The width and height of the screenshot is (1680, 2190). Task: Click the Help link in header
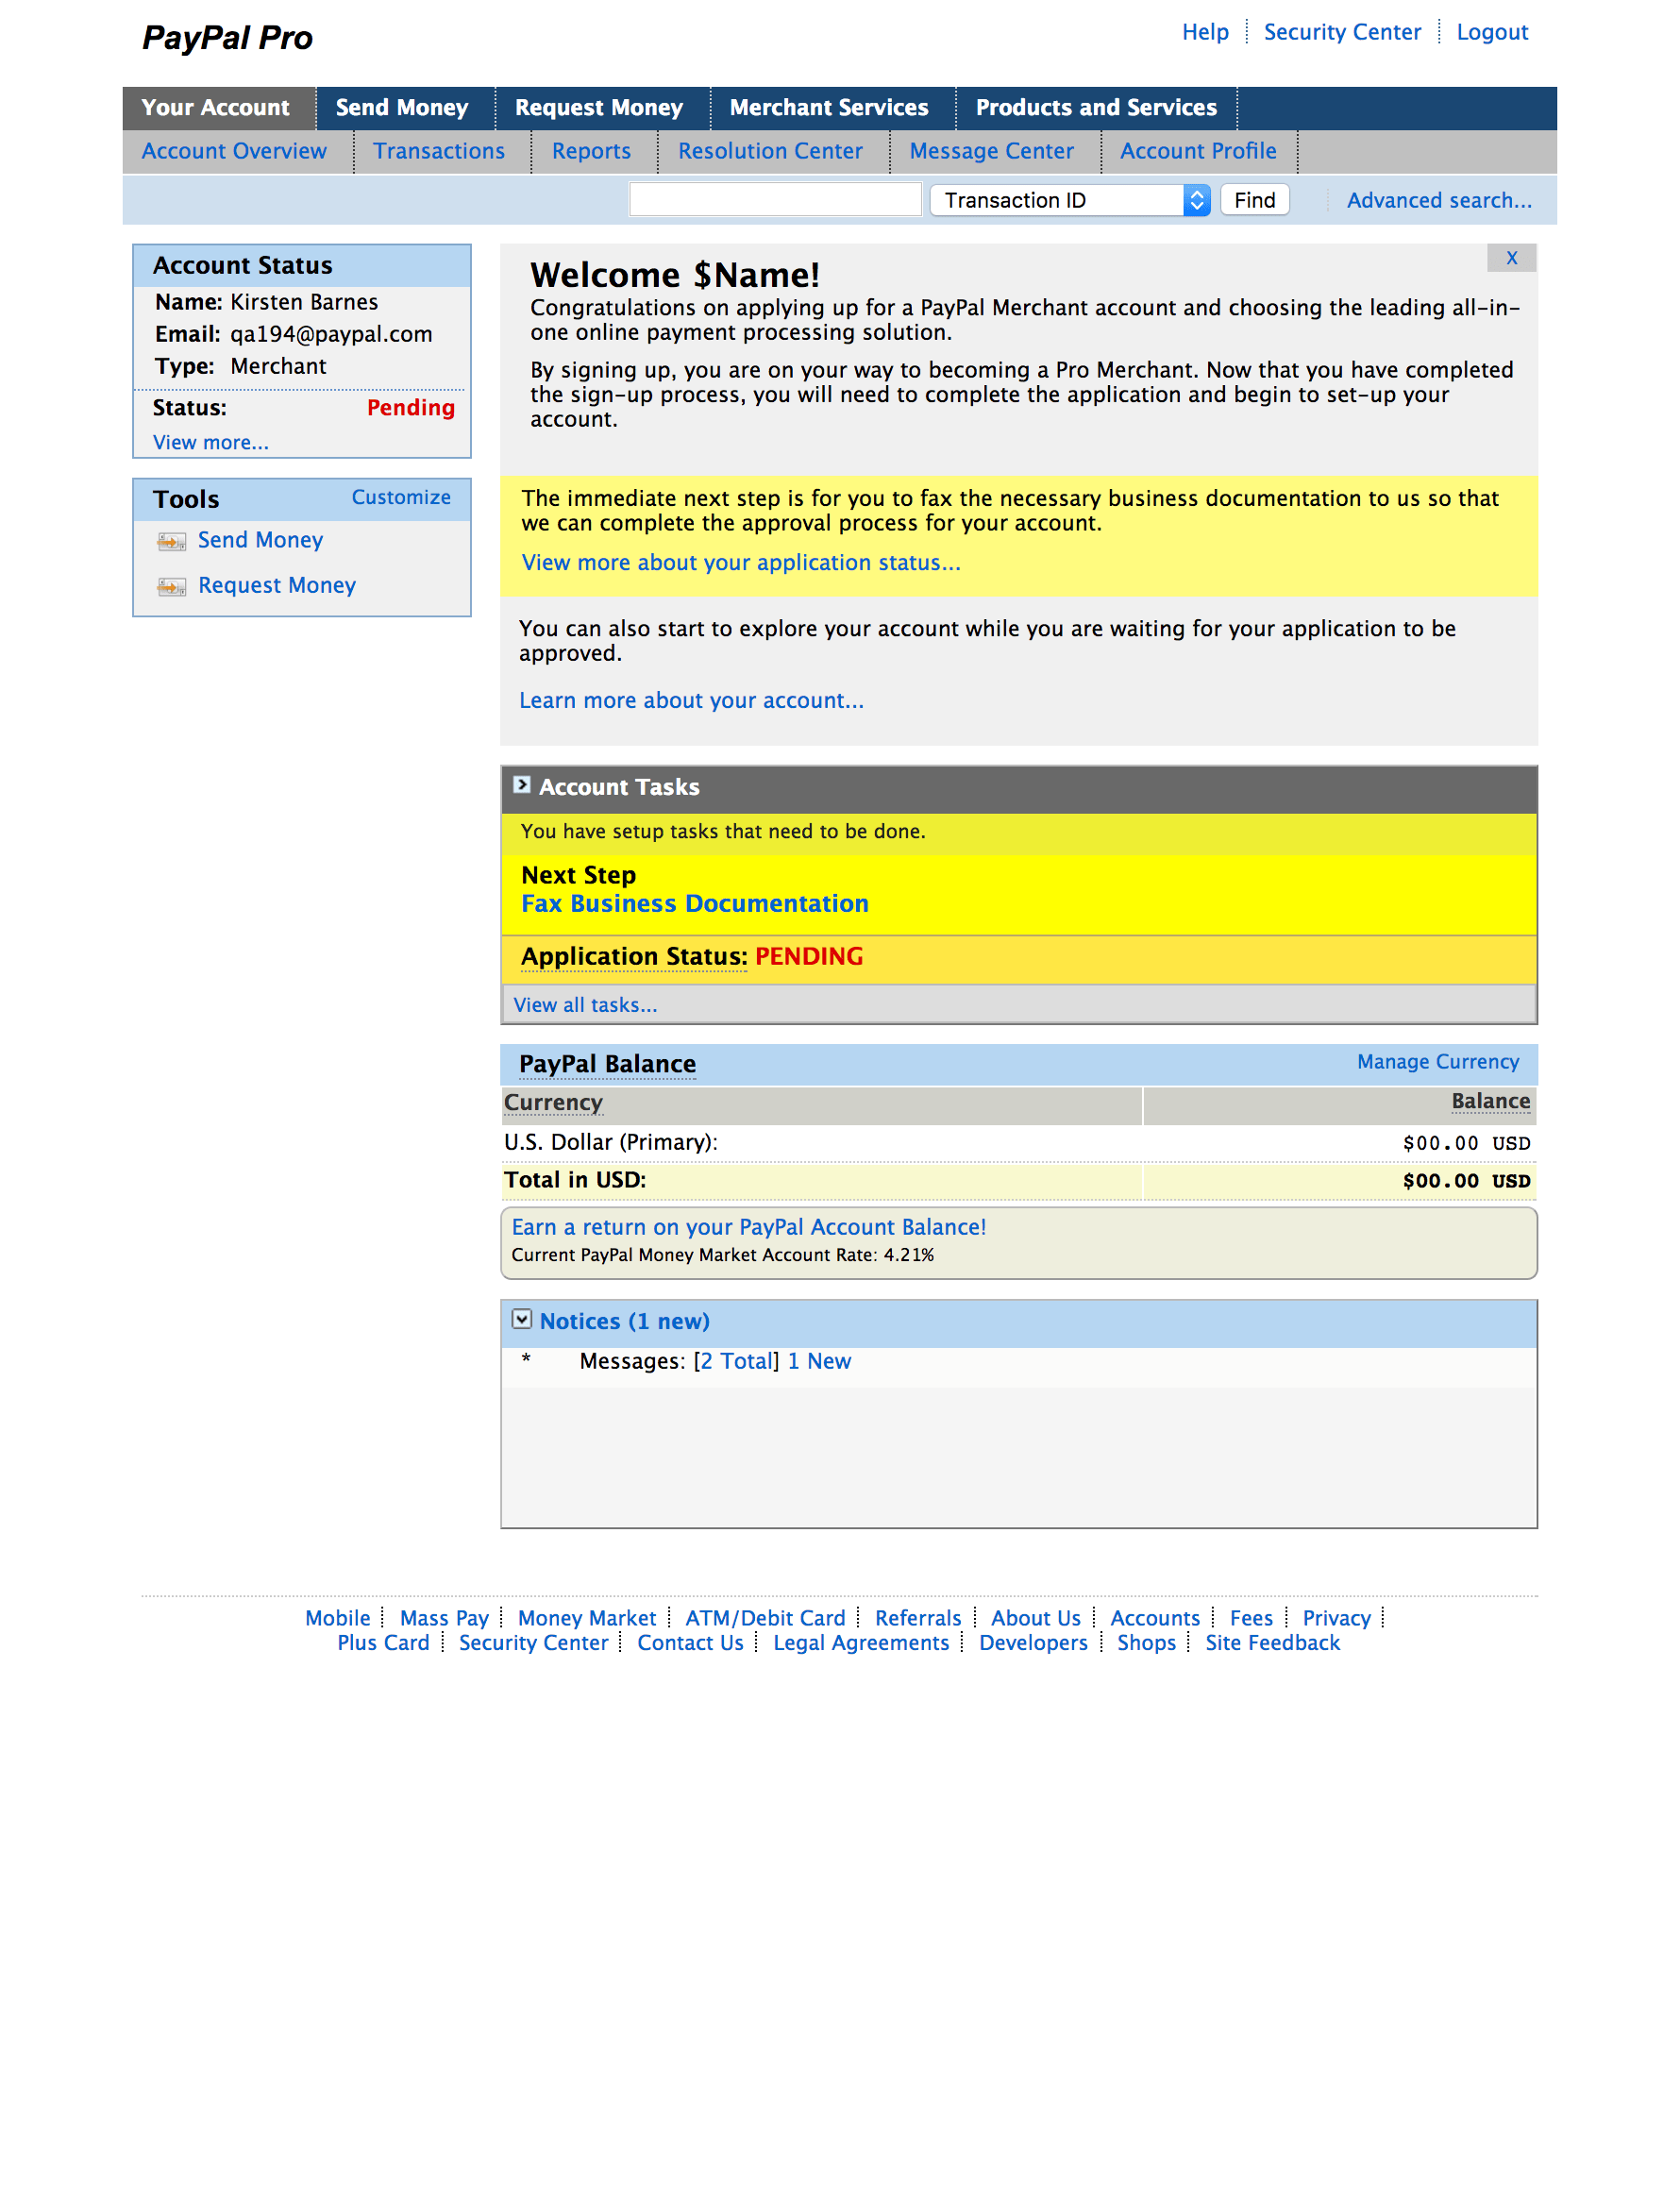coord(1205,32)
